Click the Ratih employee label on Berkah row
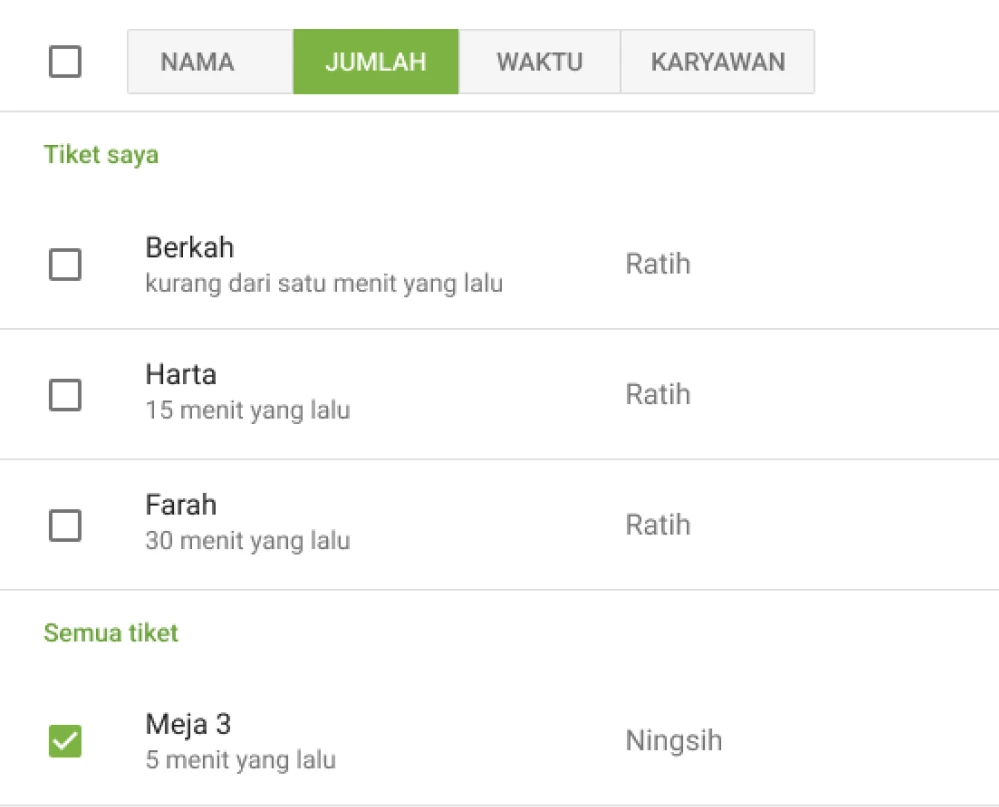Viewport: 999px width, 807px height. tap(657, 264)
